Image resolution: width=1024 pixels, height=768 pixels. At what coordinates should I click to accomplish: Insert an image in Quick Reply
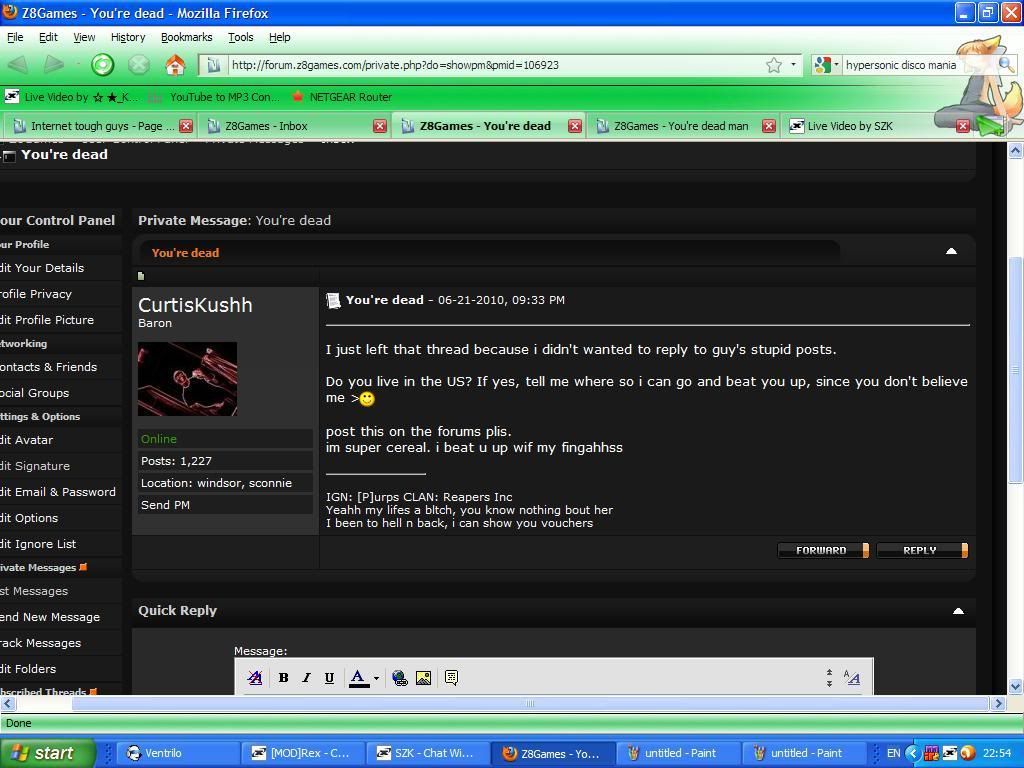pyautogui.click(x=423, y=678)
